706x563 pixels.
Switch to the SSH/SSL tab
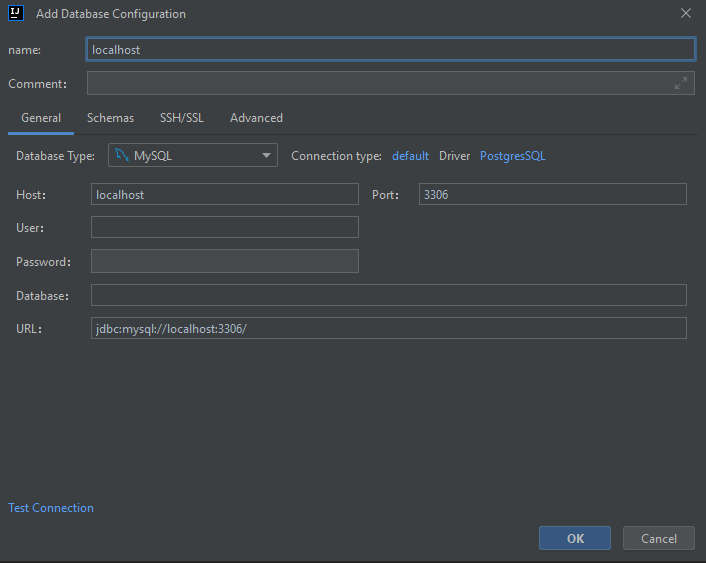tap(182, 118)
